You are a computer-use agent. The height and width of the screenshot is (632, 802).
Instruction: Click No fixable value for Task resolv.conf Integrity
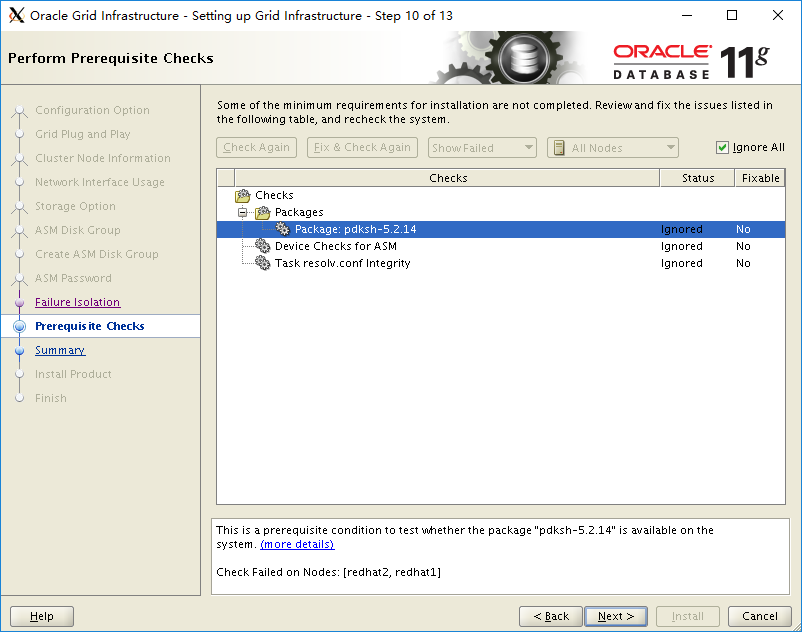[743, 263]
